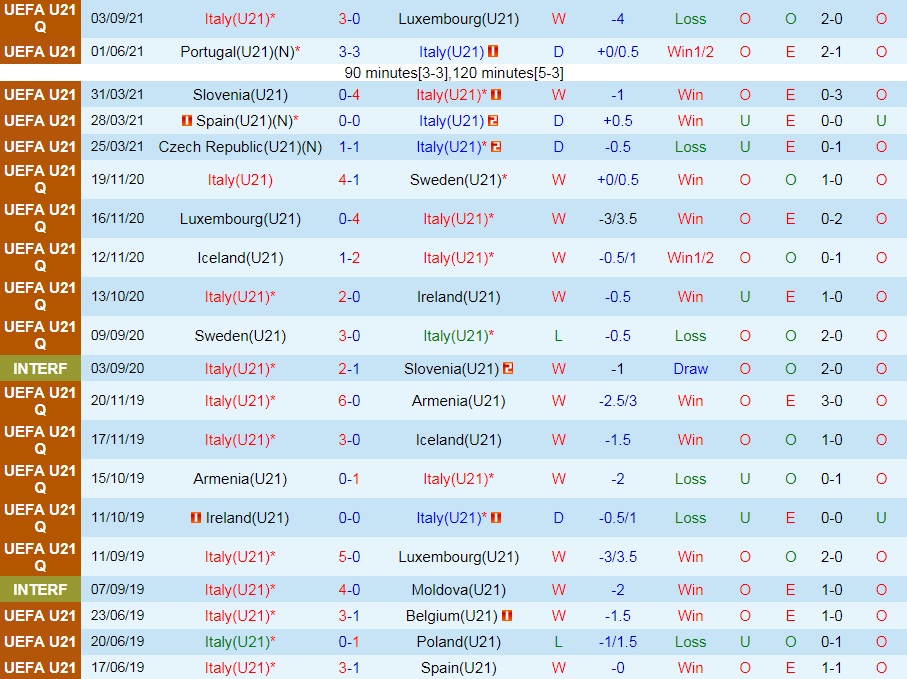Click the card icon beside Italy in Portugal match
This screenshot has height=679, width=907.
click(493, 51)
